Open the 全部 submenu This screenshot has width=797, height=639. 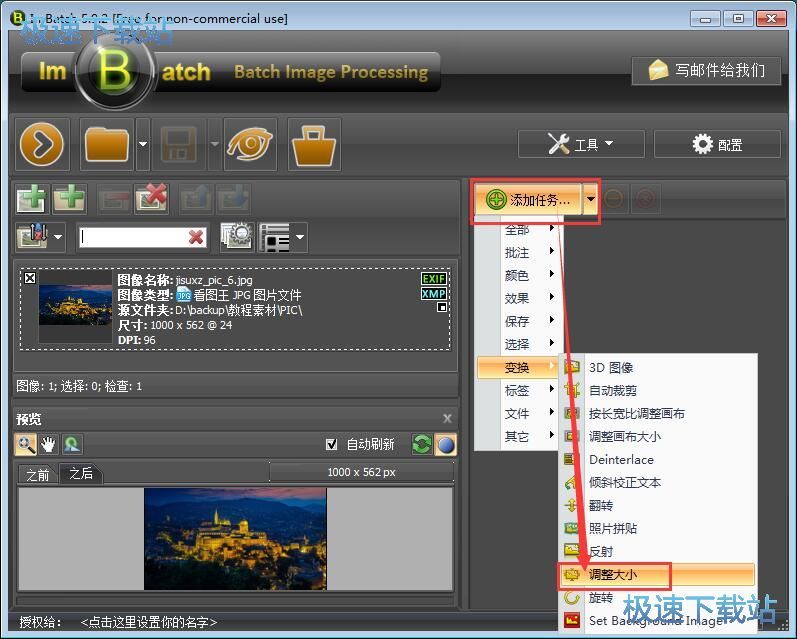[518, 229]
